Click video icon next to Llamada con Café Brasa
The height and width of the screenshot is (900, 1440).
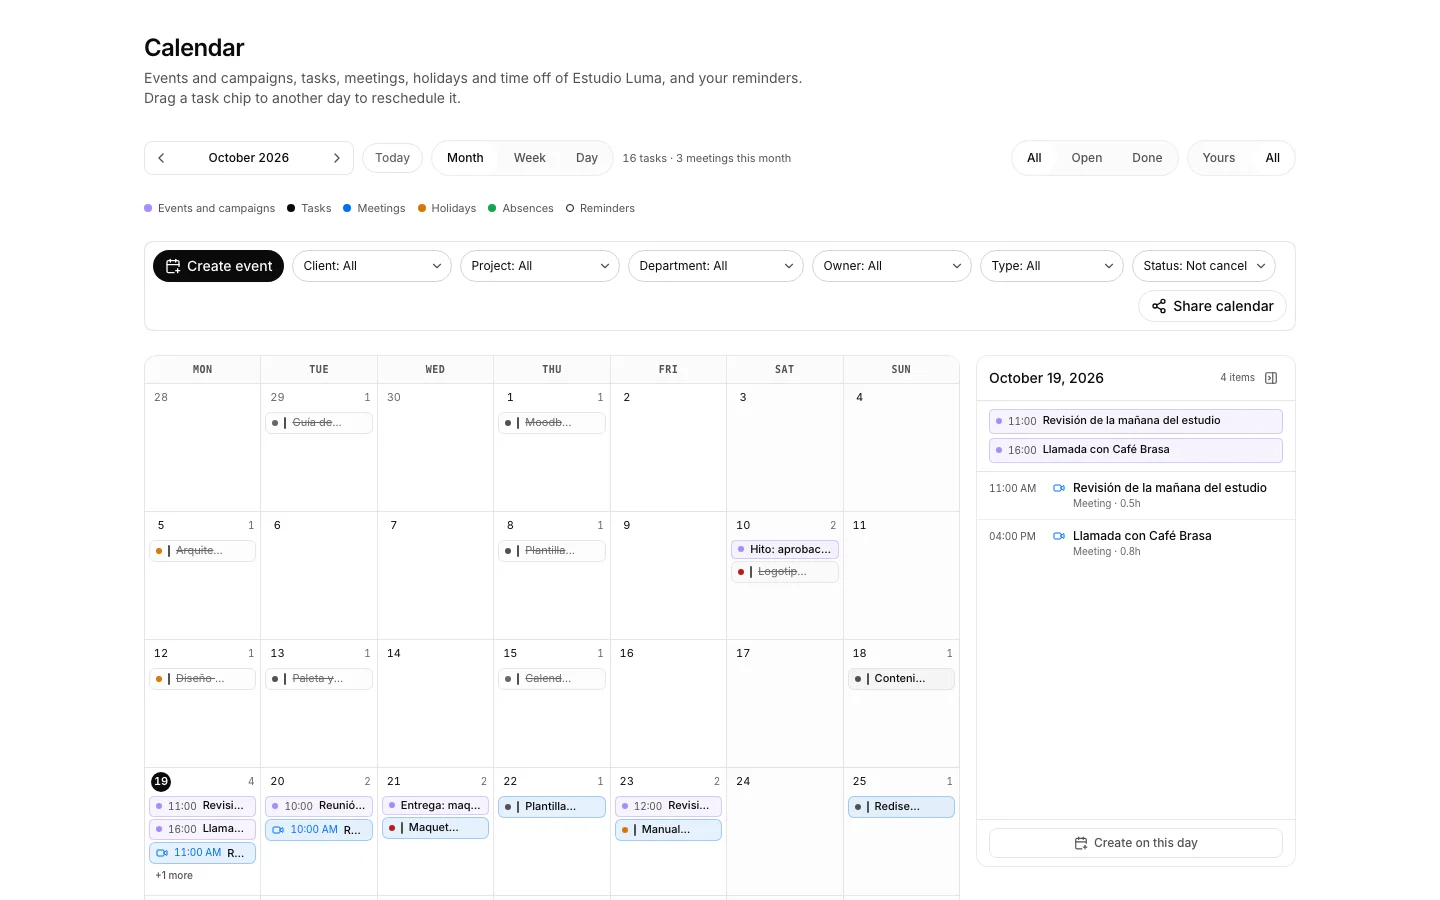1059,536
